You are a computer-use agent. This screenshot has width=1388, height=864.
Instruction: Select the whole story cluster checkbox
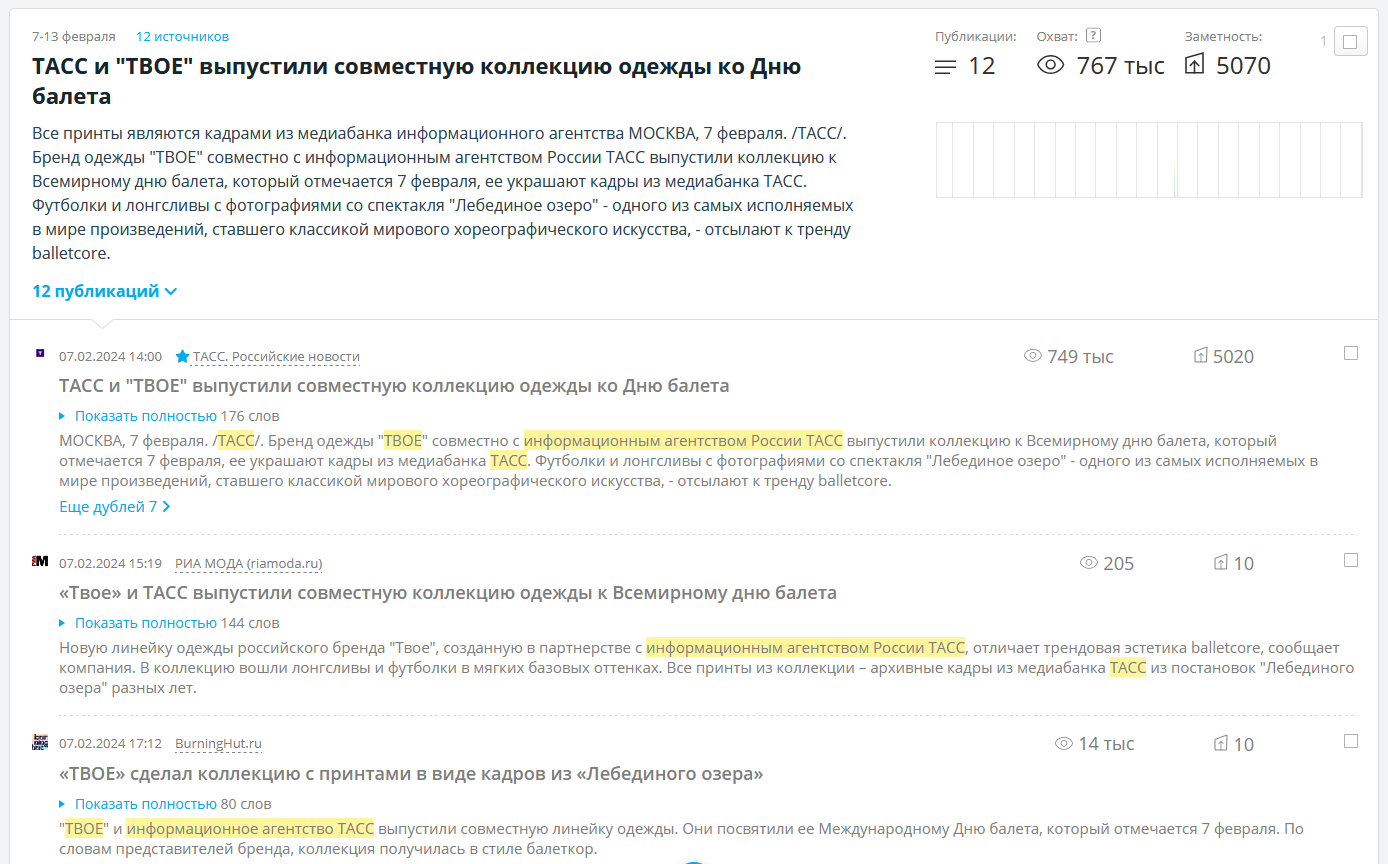click(1350, 41)
